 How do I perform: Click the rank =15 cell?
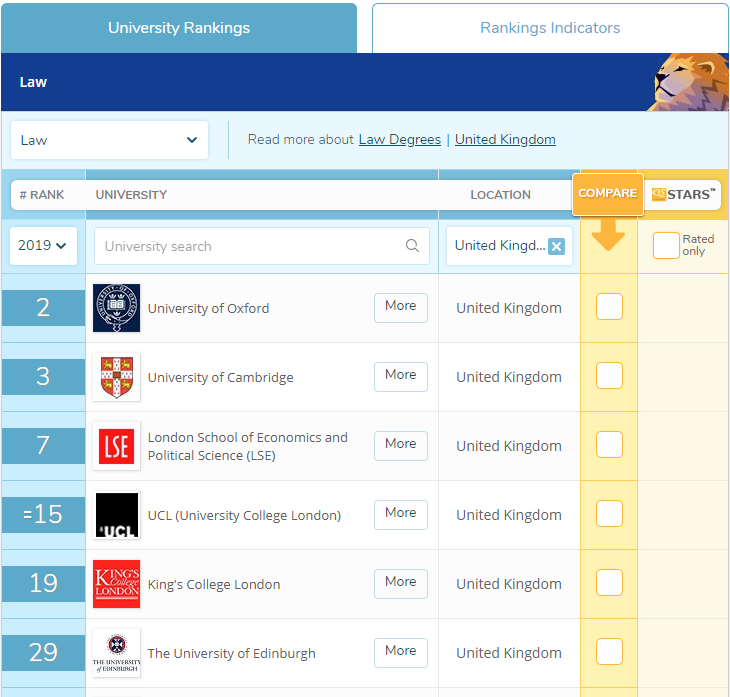click(43, 514)
